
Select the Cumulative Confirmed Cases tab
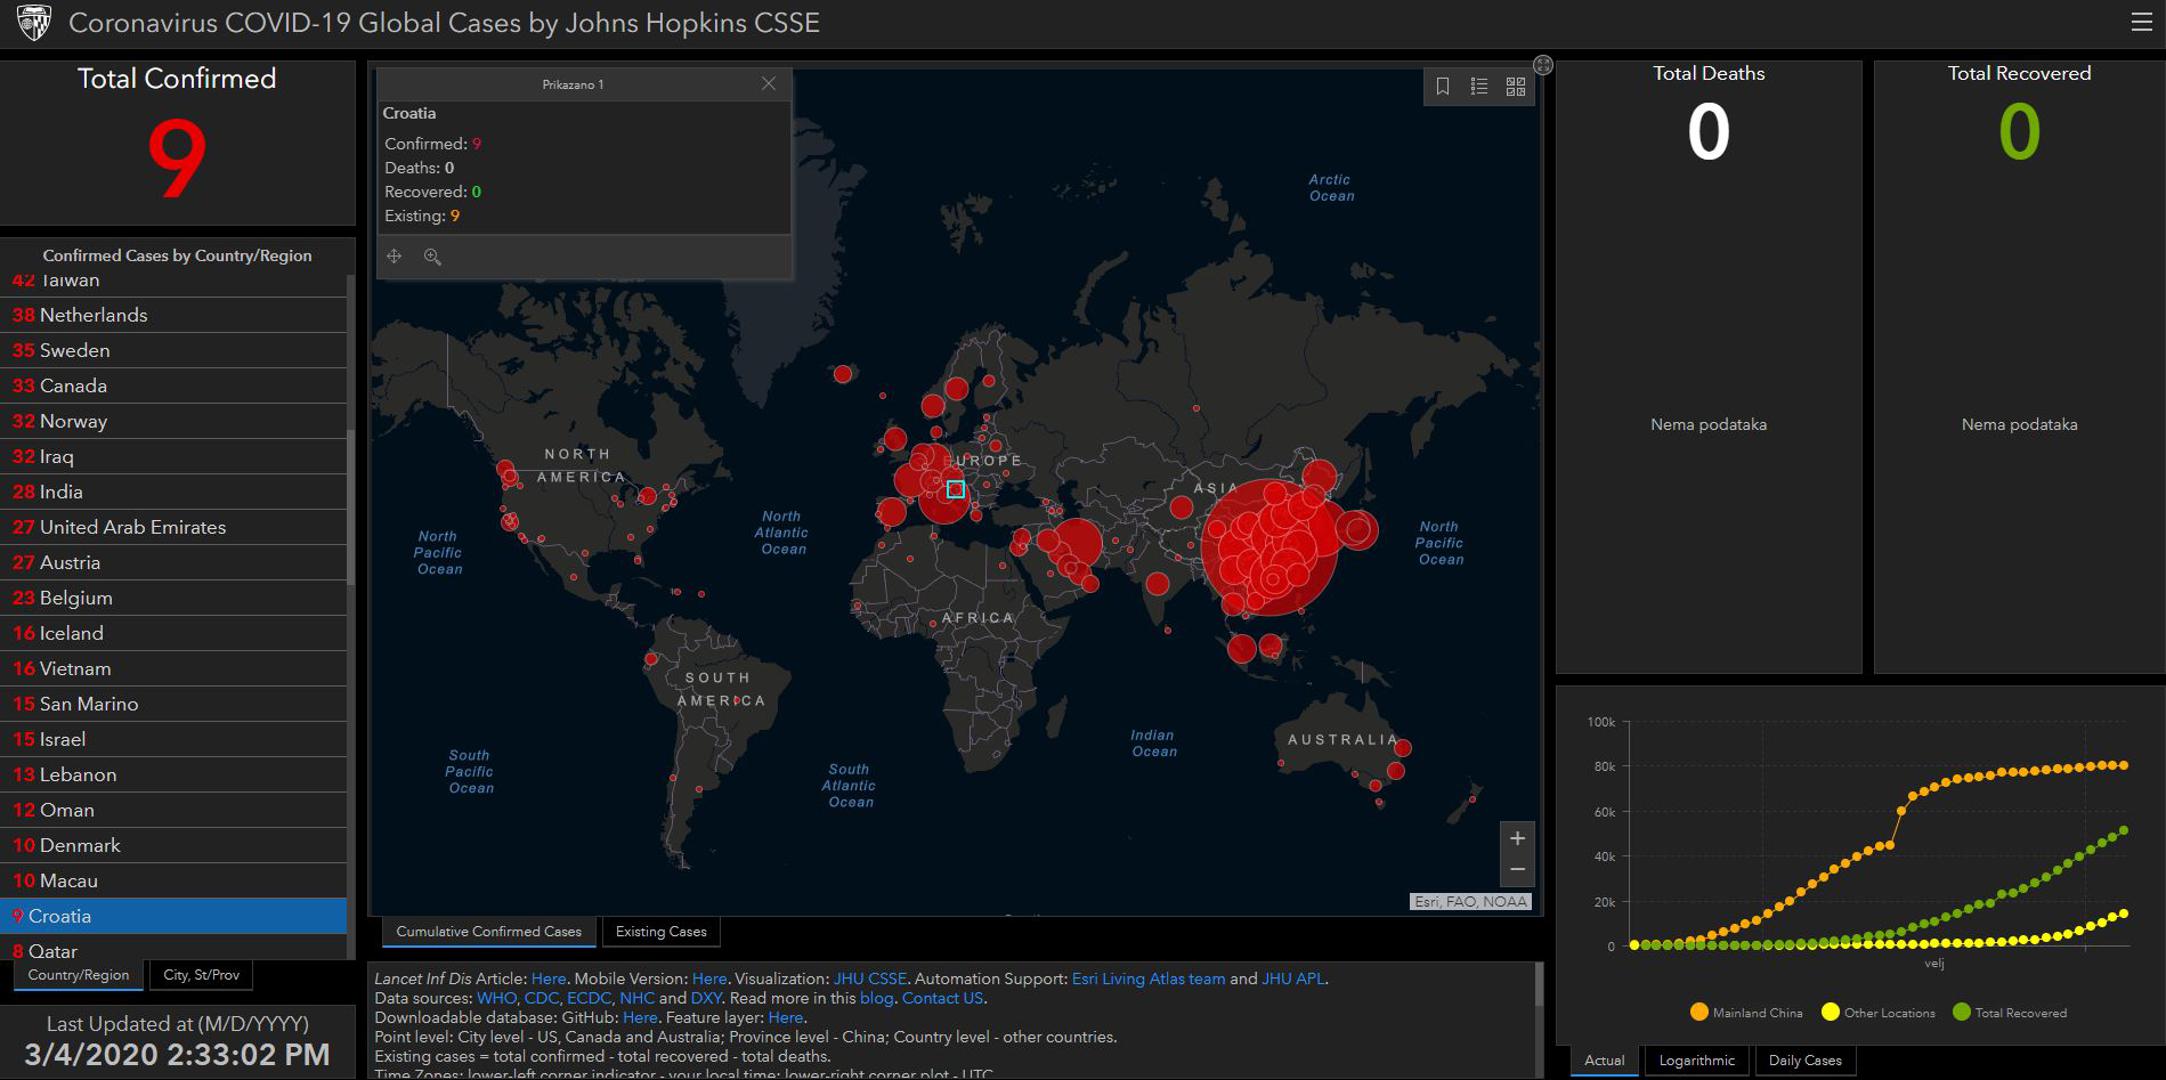coord(488,931)
